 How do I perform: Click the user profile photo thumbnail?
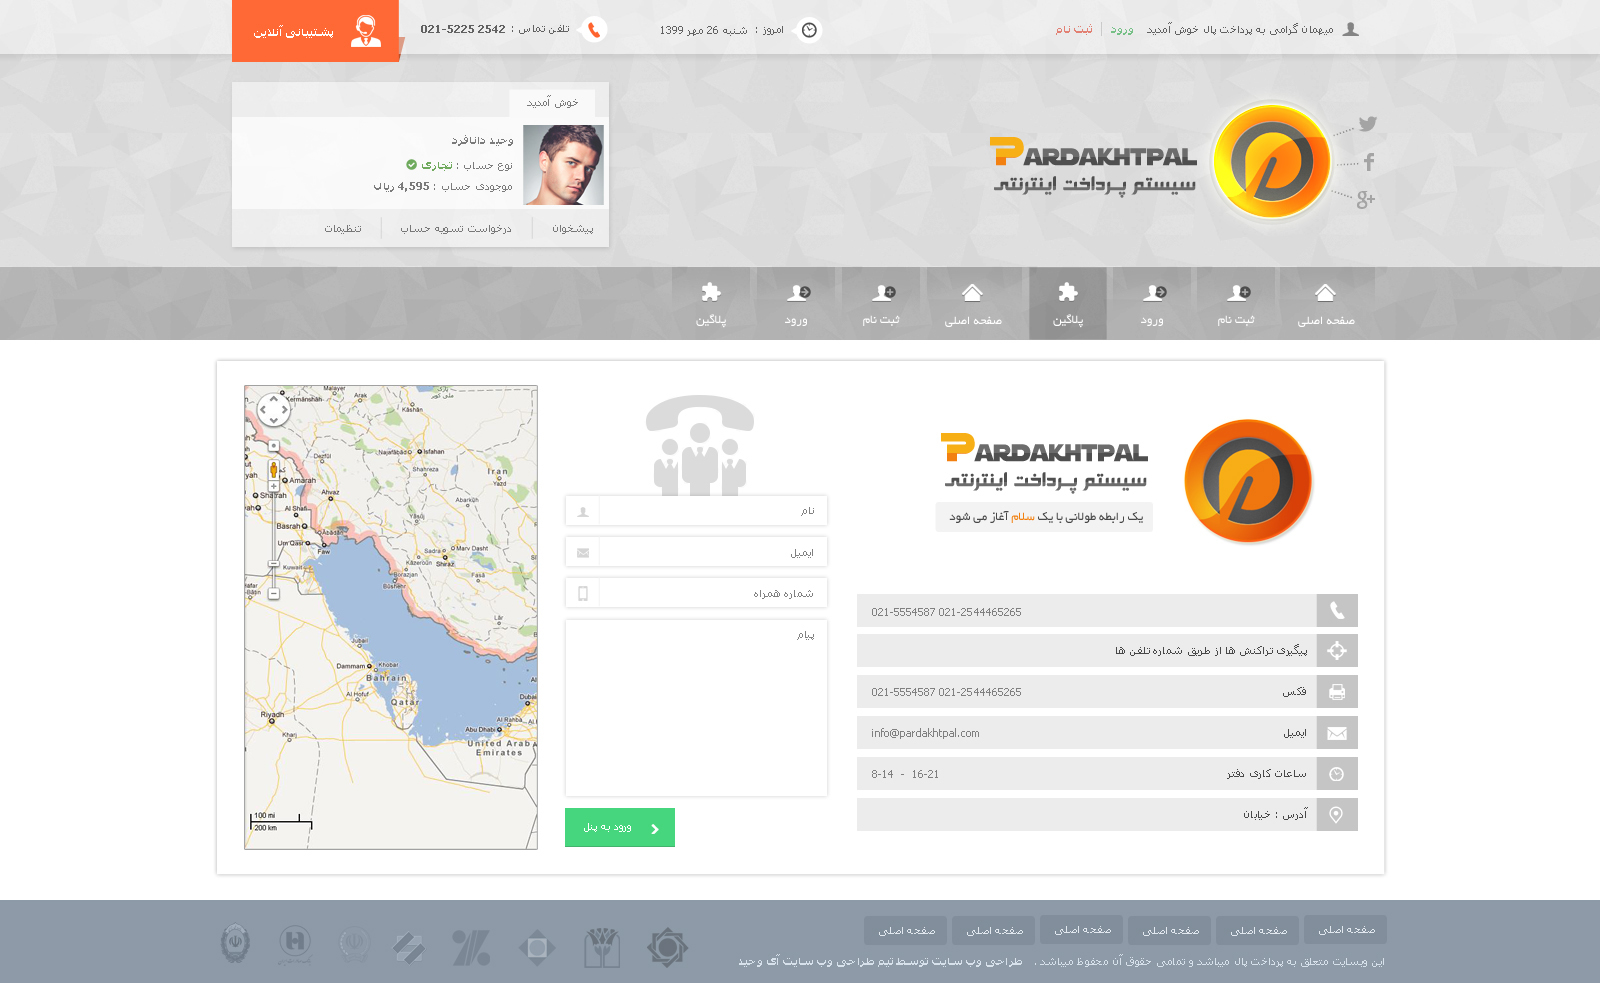coord(563,165)
